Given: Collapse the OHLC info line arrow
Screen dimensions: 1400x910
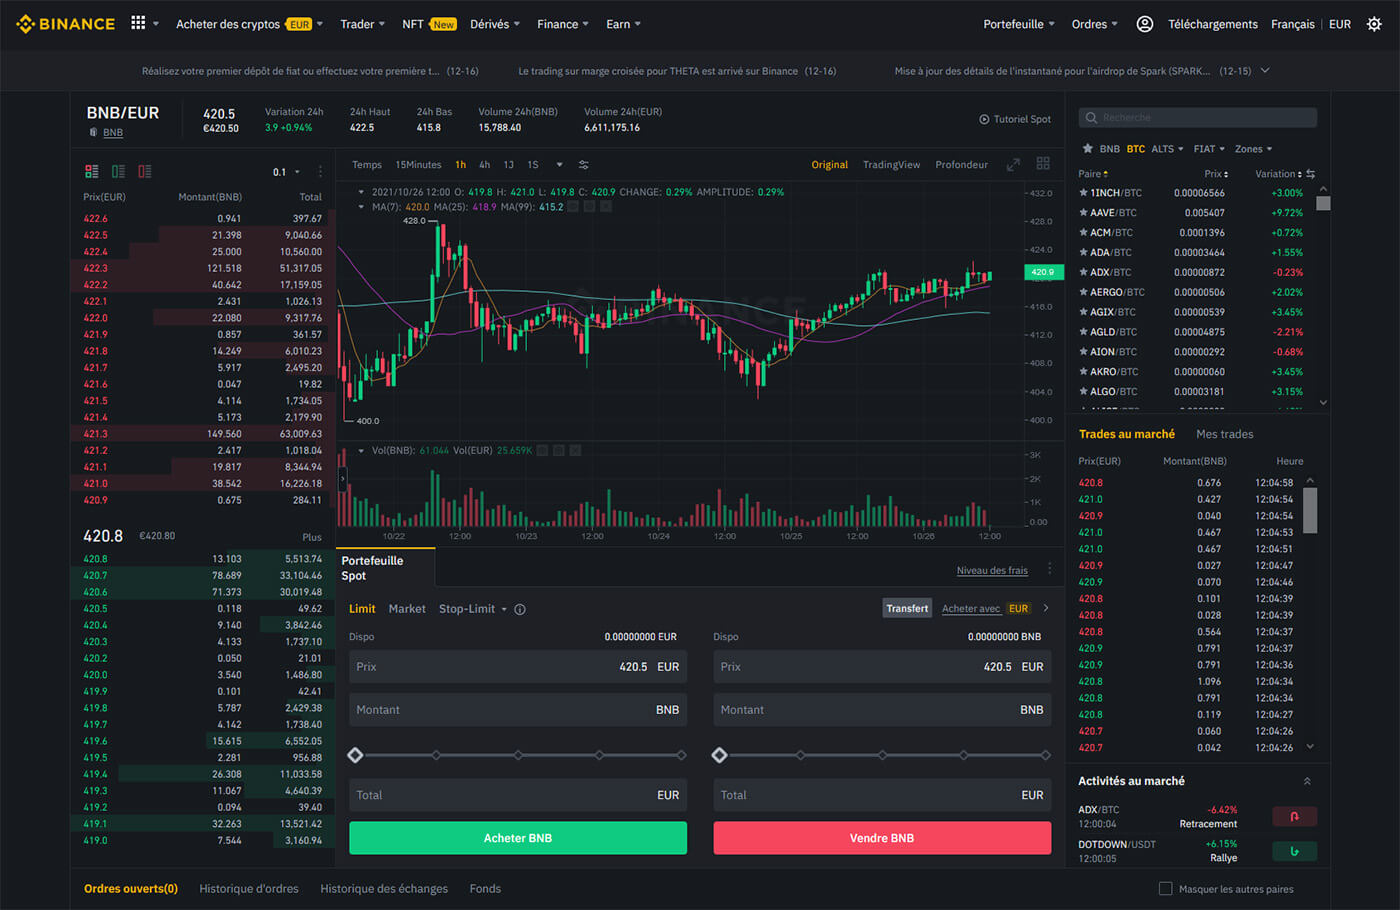Looking at the screenshot, I should [x=361, y=192].
